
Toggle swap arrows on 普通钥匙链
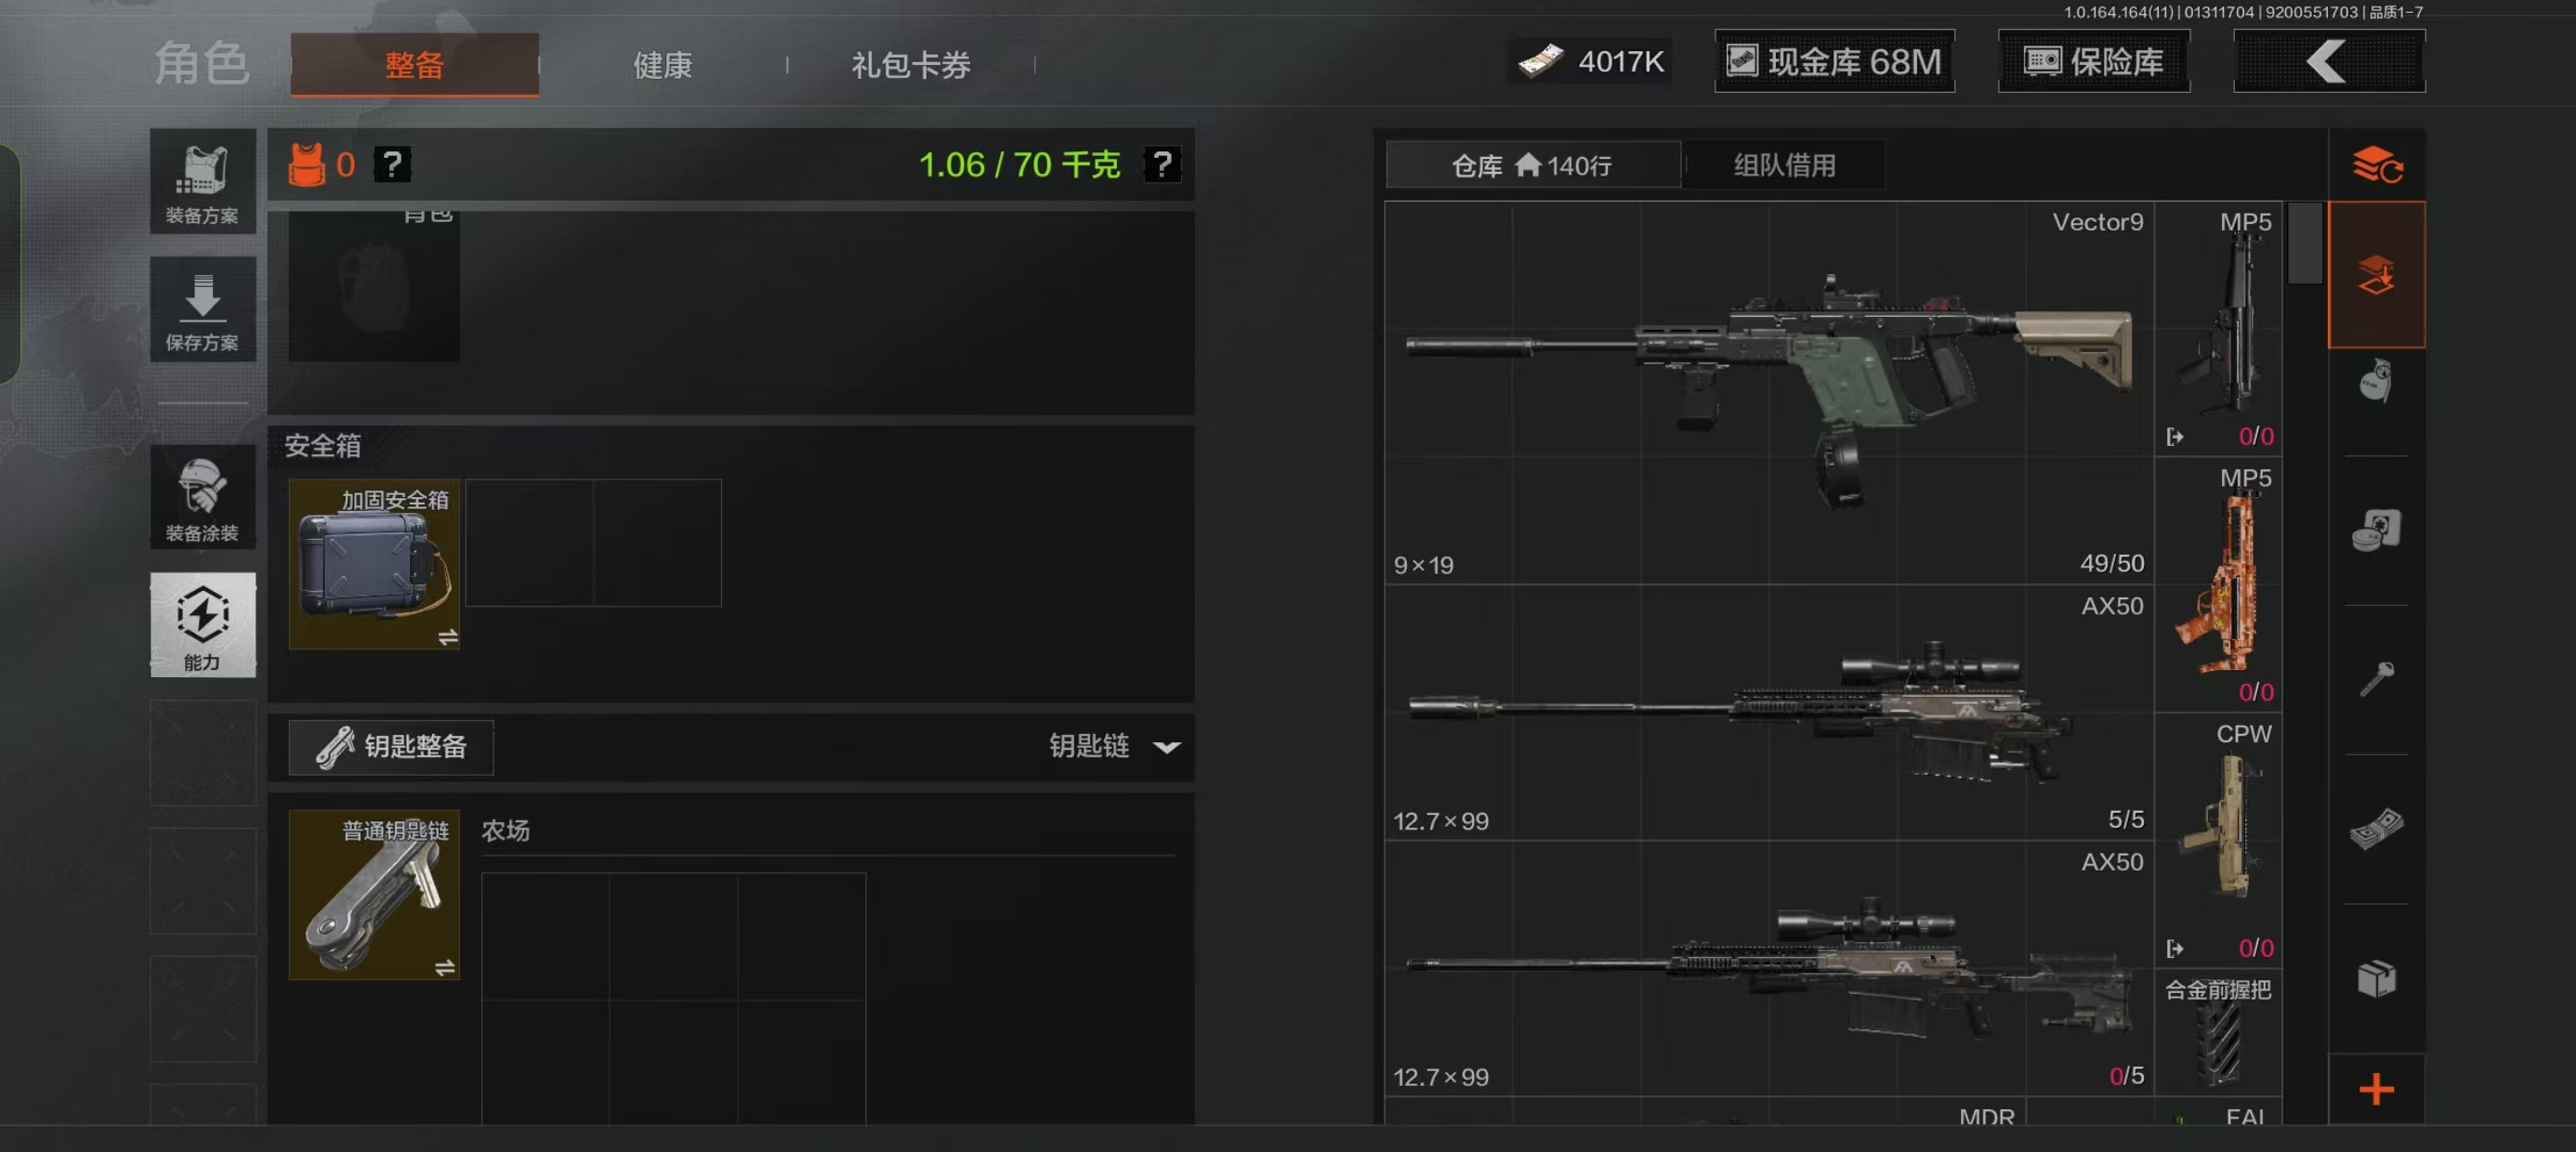pyautogui.click(x=445, y=967)
